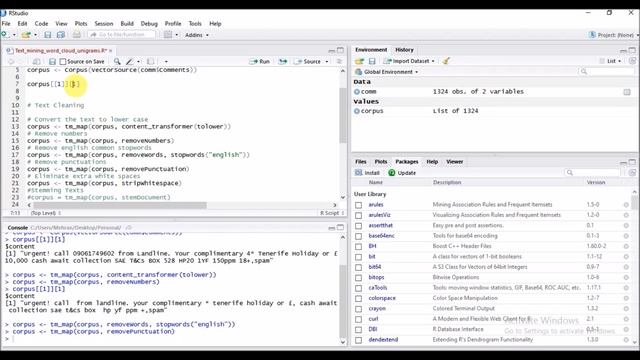Click the remove icon on the arules row
The image size is (640, 360).
(x=626, y=205)
